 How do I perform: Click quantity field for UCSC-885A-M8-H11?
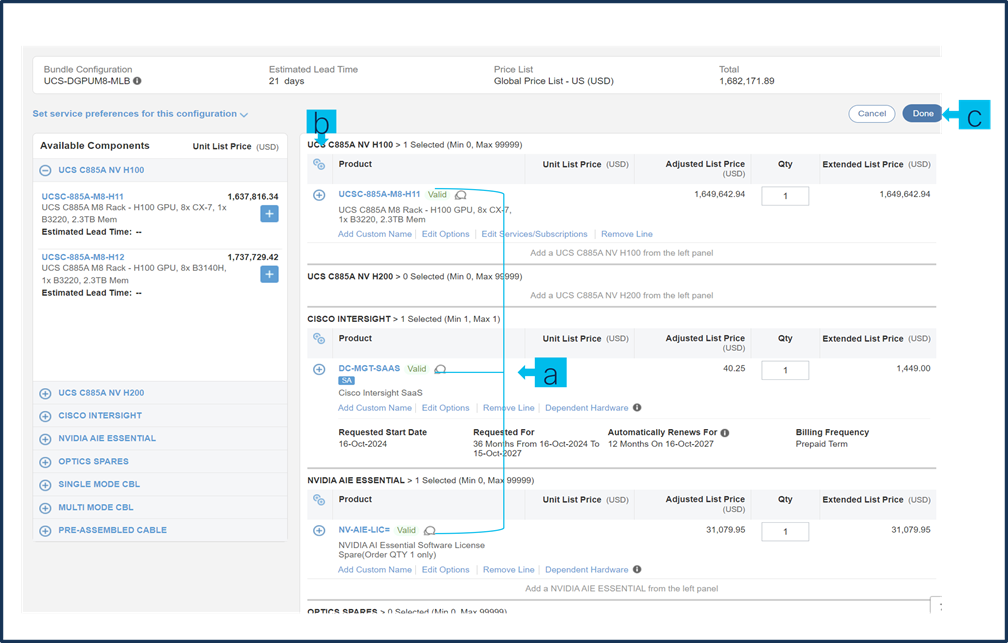tap(785, 196)
